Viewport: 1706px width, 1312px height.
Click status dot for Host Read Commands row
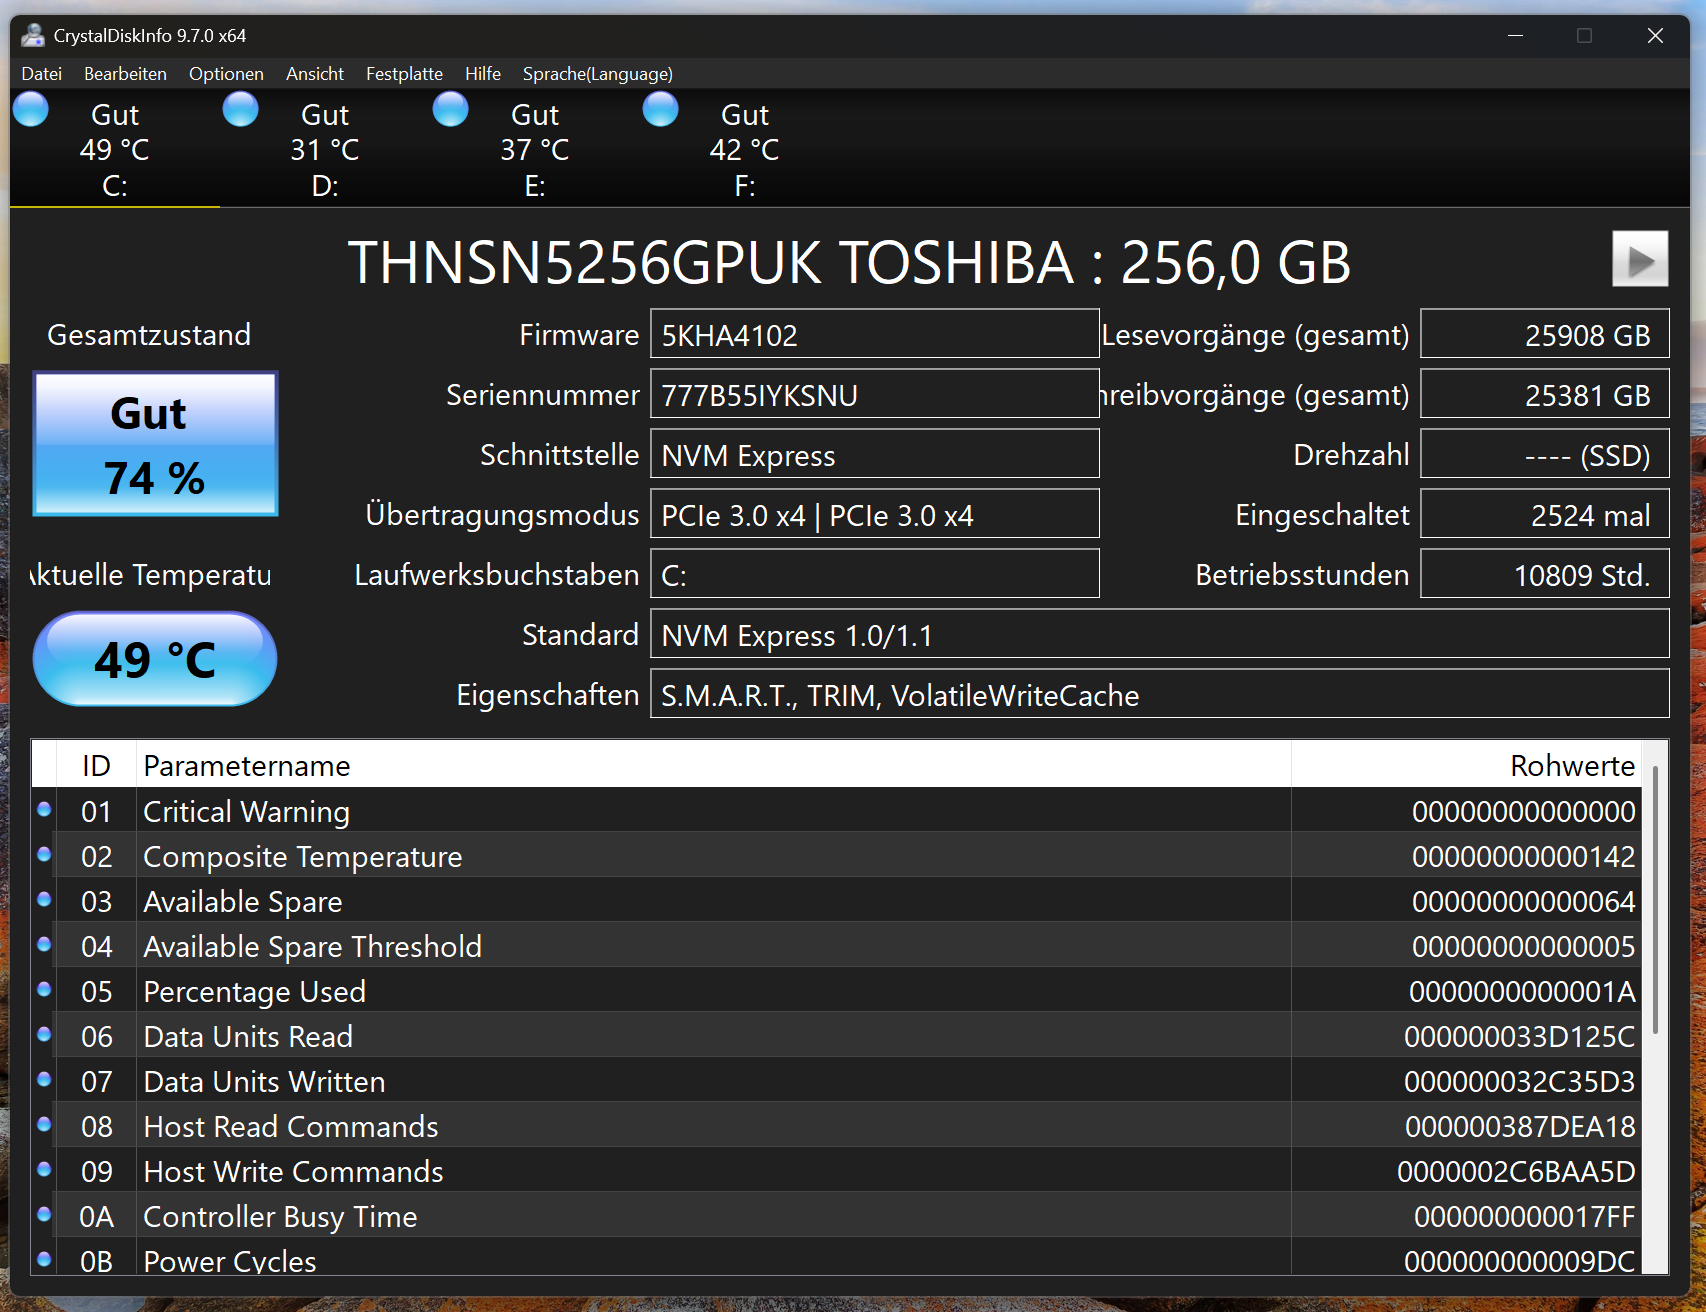click(x=44, y=1125)
